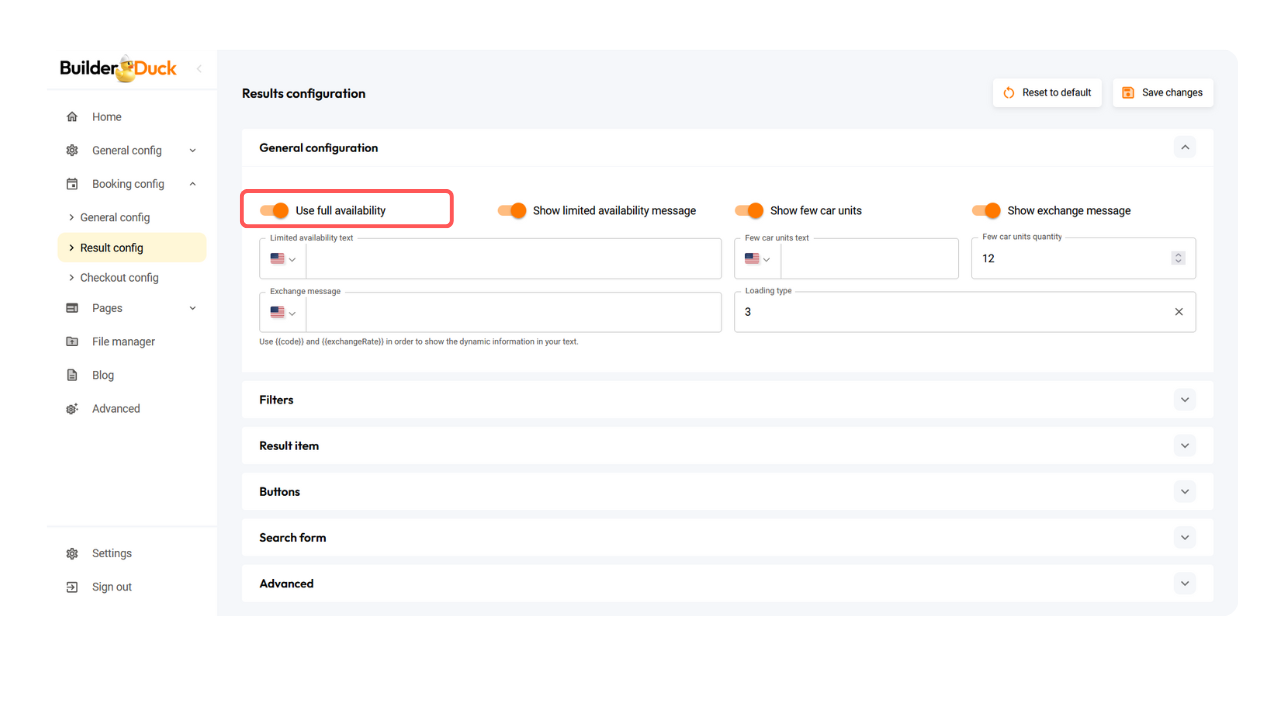The height and width of the screenshot is (720, 1280).
Task: Click the Settings gear icon
Action: point(72,554)
